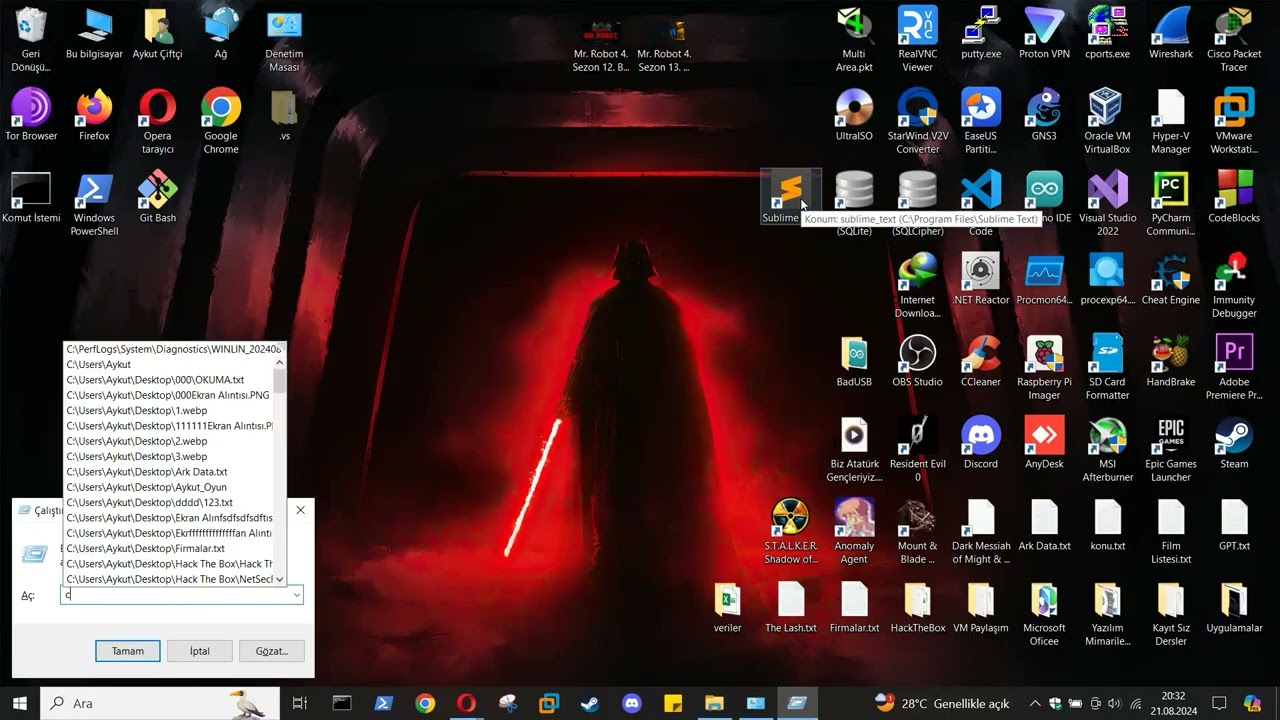Launch Firefox from the desktop
The image size is (1280, 720).
coord(95,115)
